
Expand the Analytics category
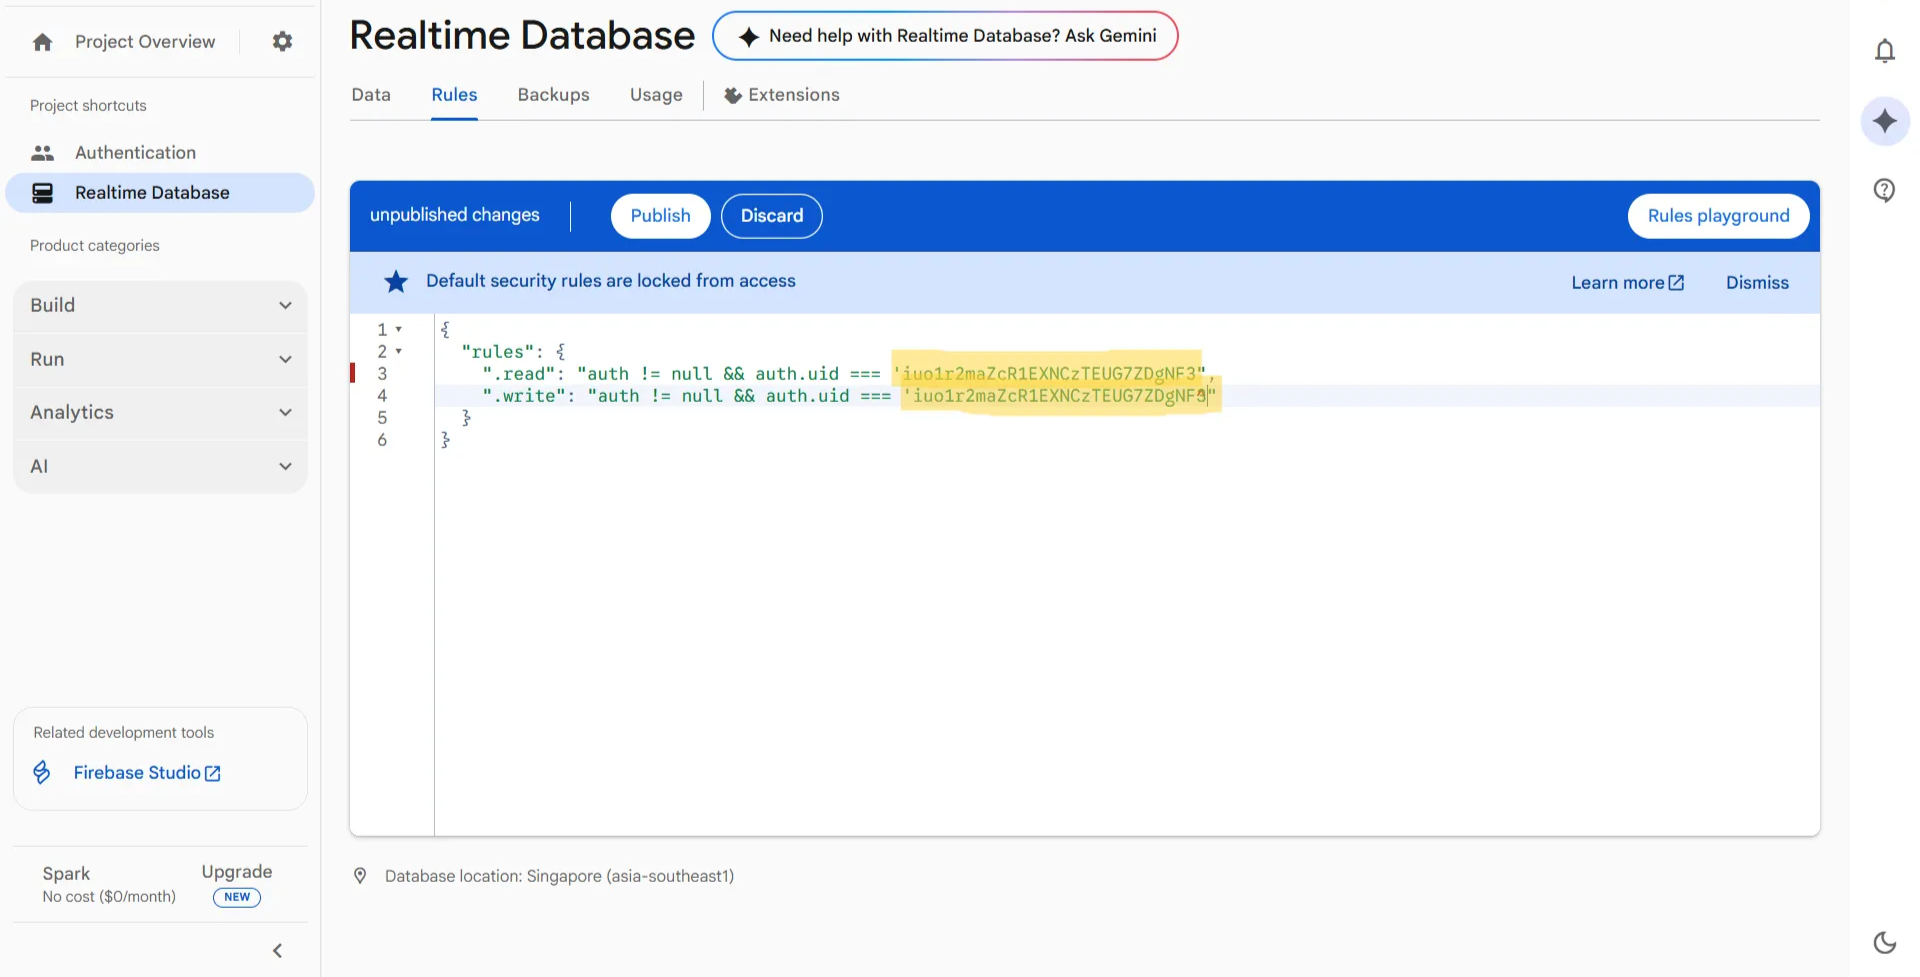coord(160,412)
